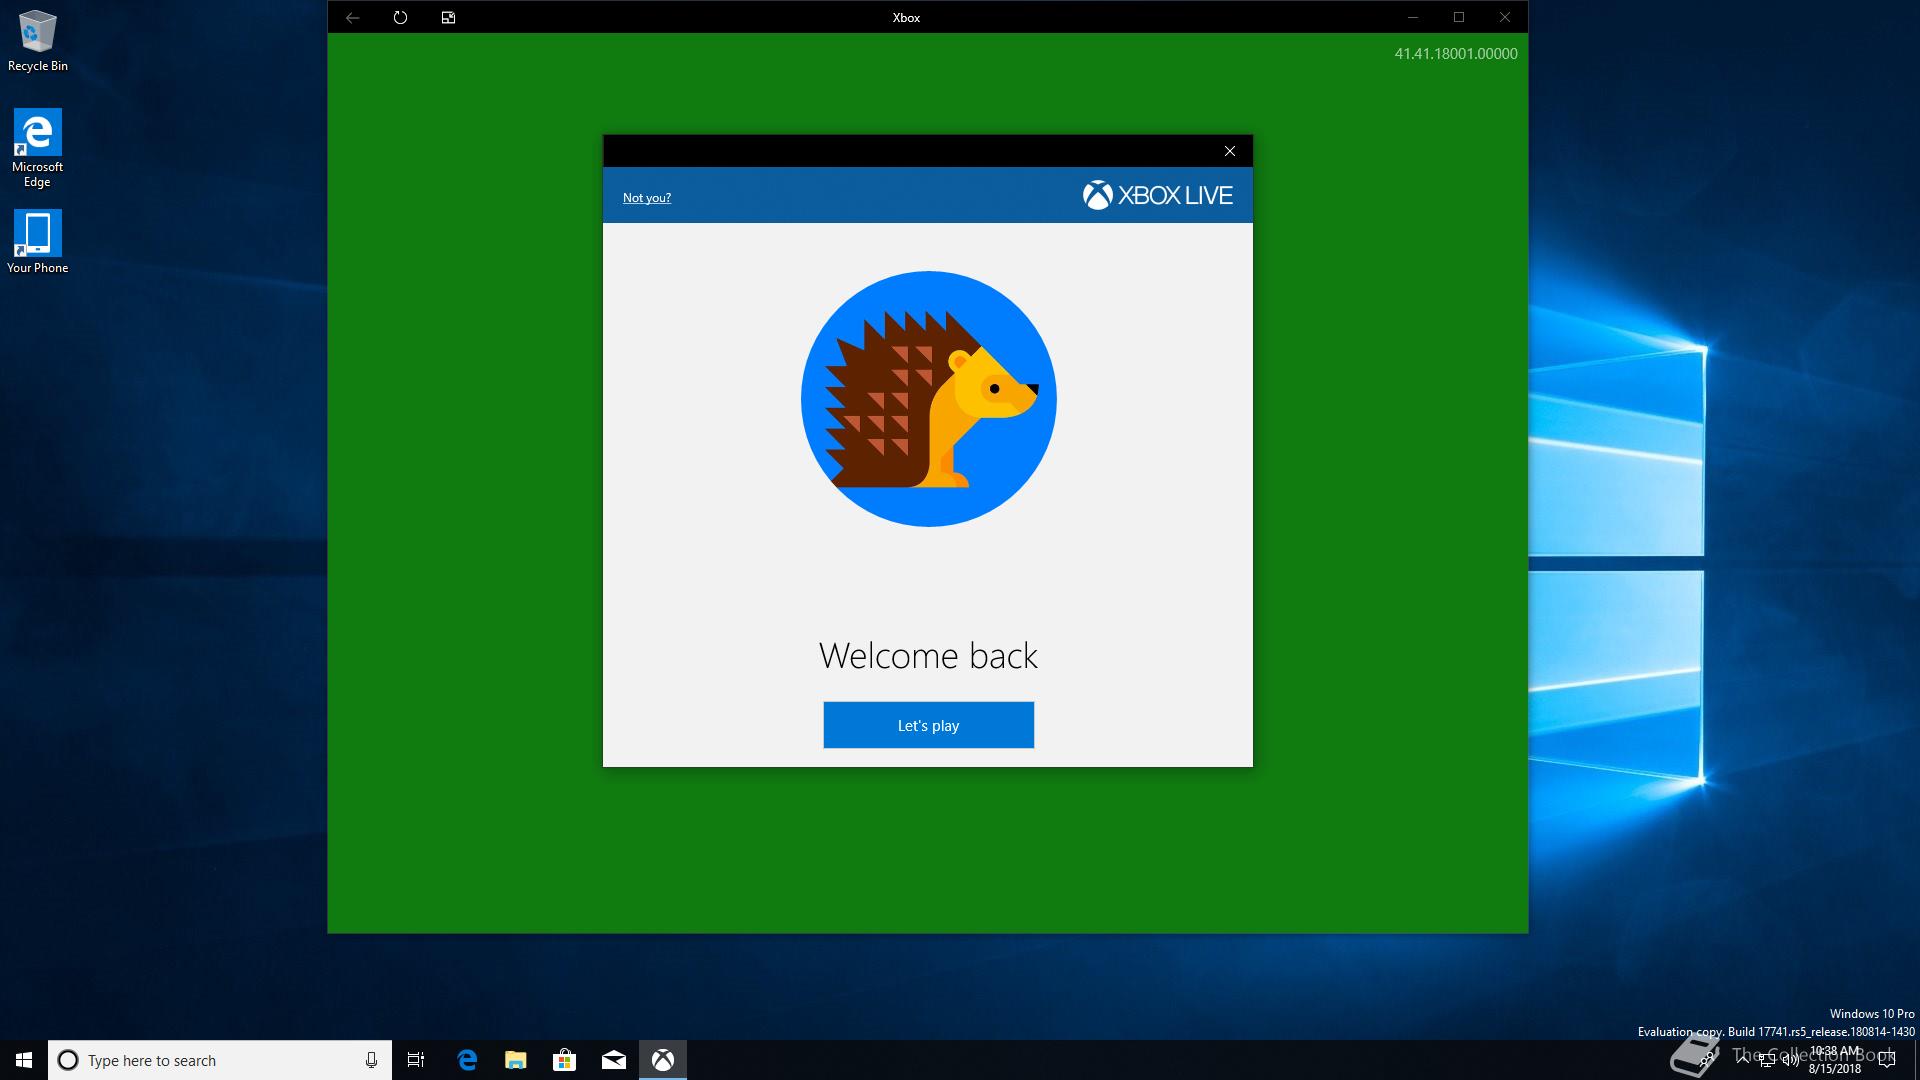
Task: Open File Explorer from the taskbar
Action: click(x=516, y=1060)
